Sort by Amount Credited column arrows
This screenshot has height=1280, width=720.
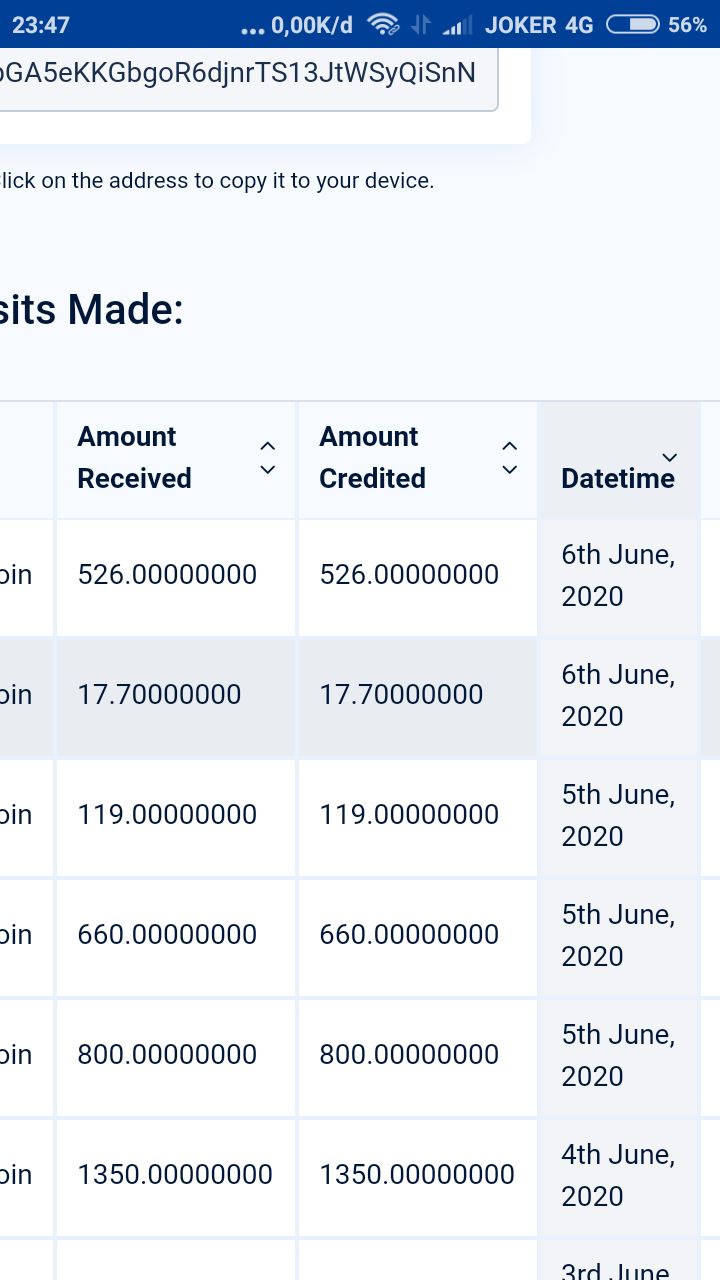[509, 458]
